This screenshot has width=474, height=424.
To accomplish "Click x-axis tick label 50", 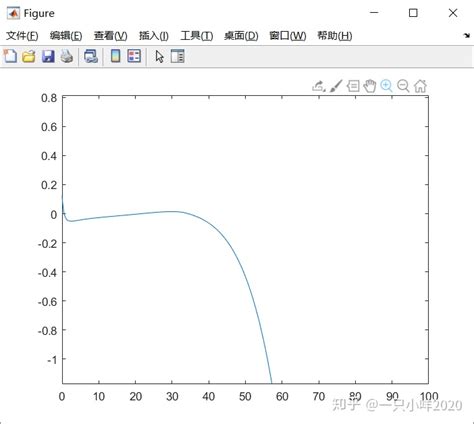I will click(x=245, y=397).
